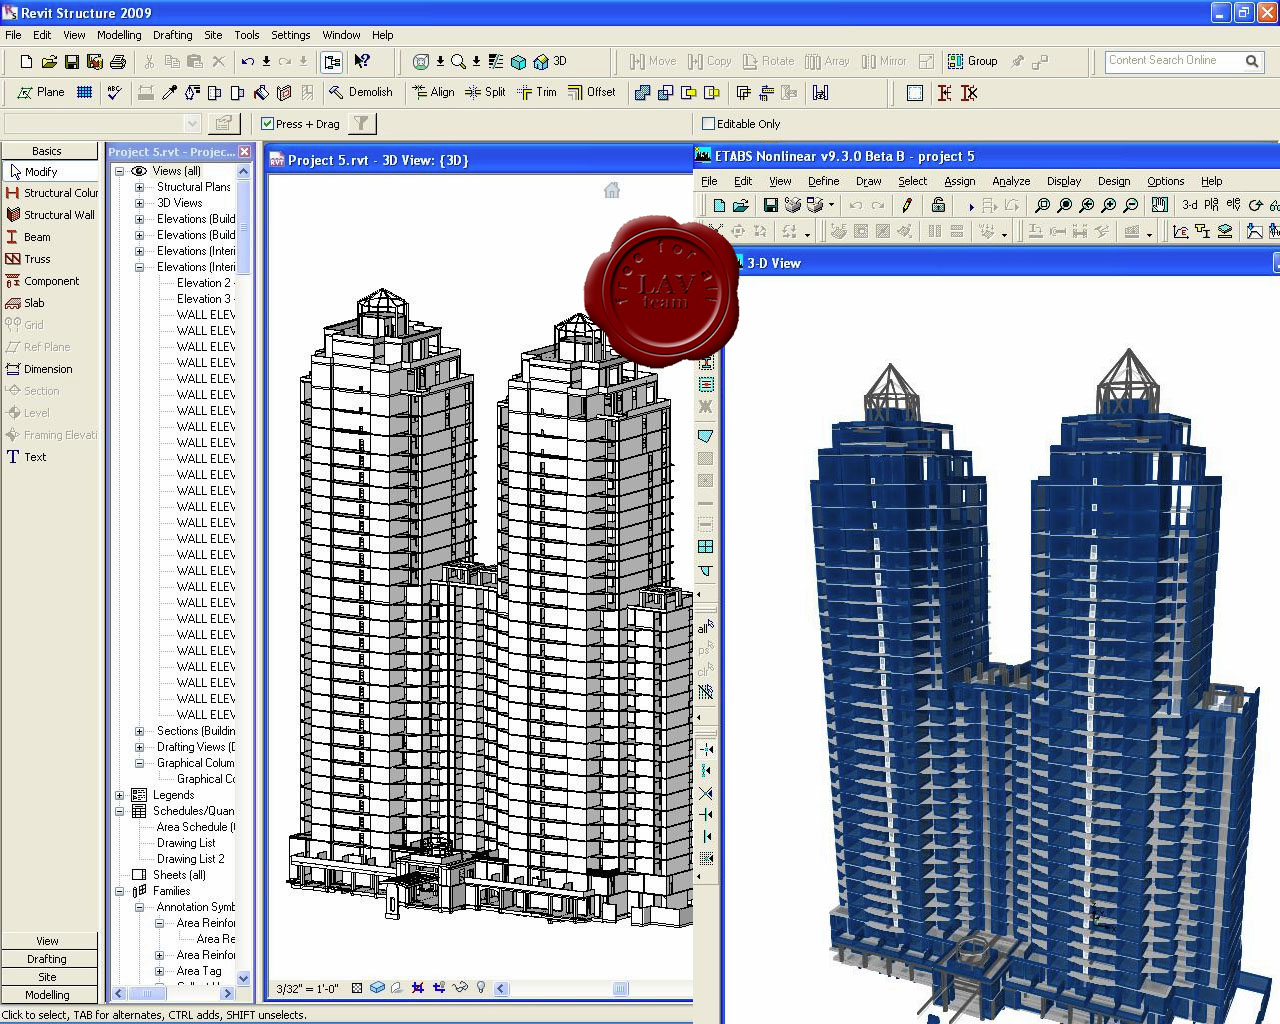Open the Drafting menu in Revit
1280x1024 pixels.
point(172,35)
